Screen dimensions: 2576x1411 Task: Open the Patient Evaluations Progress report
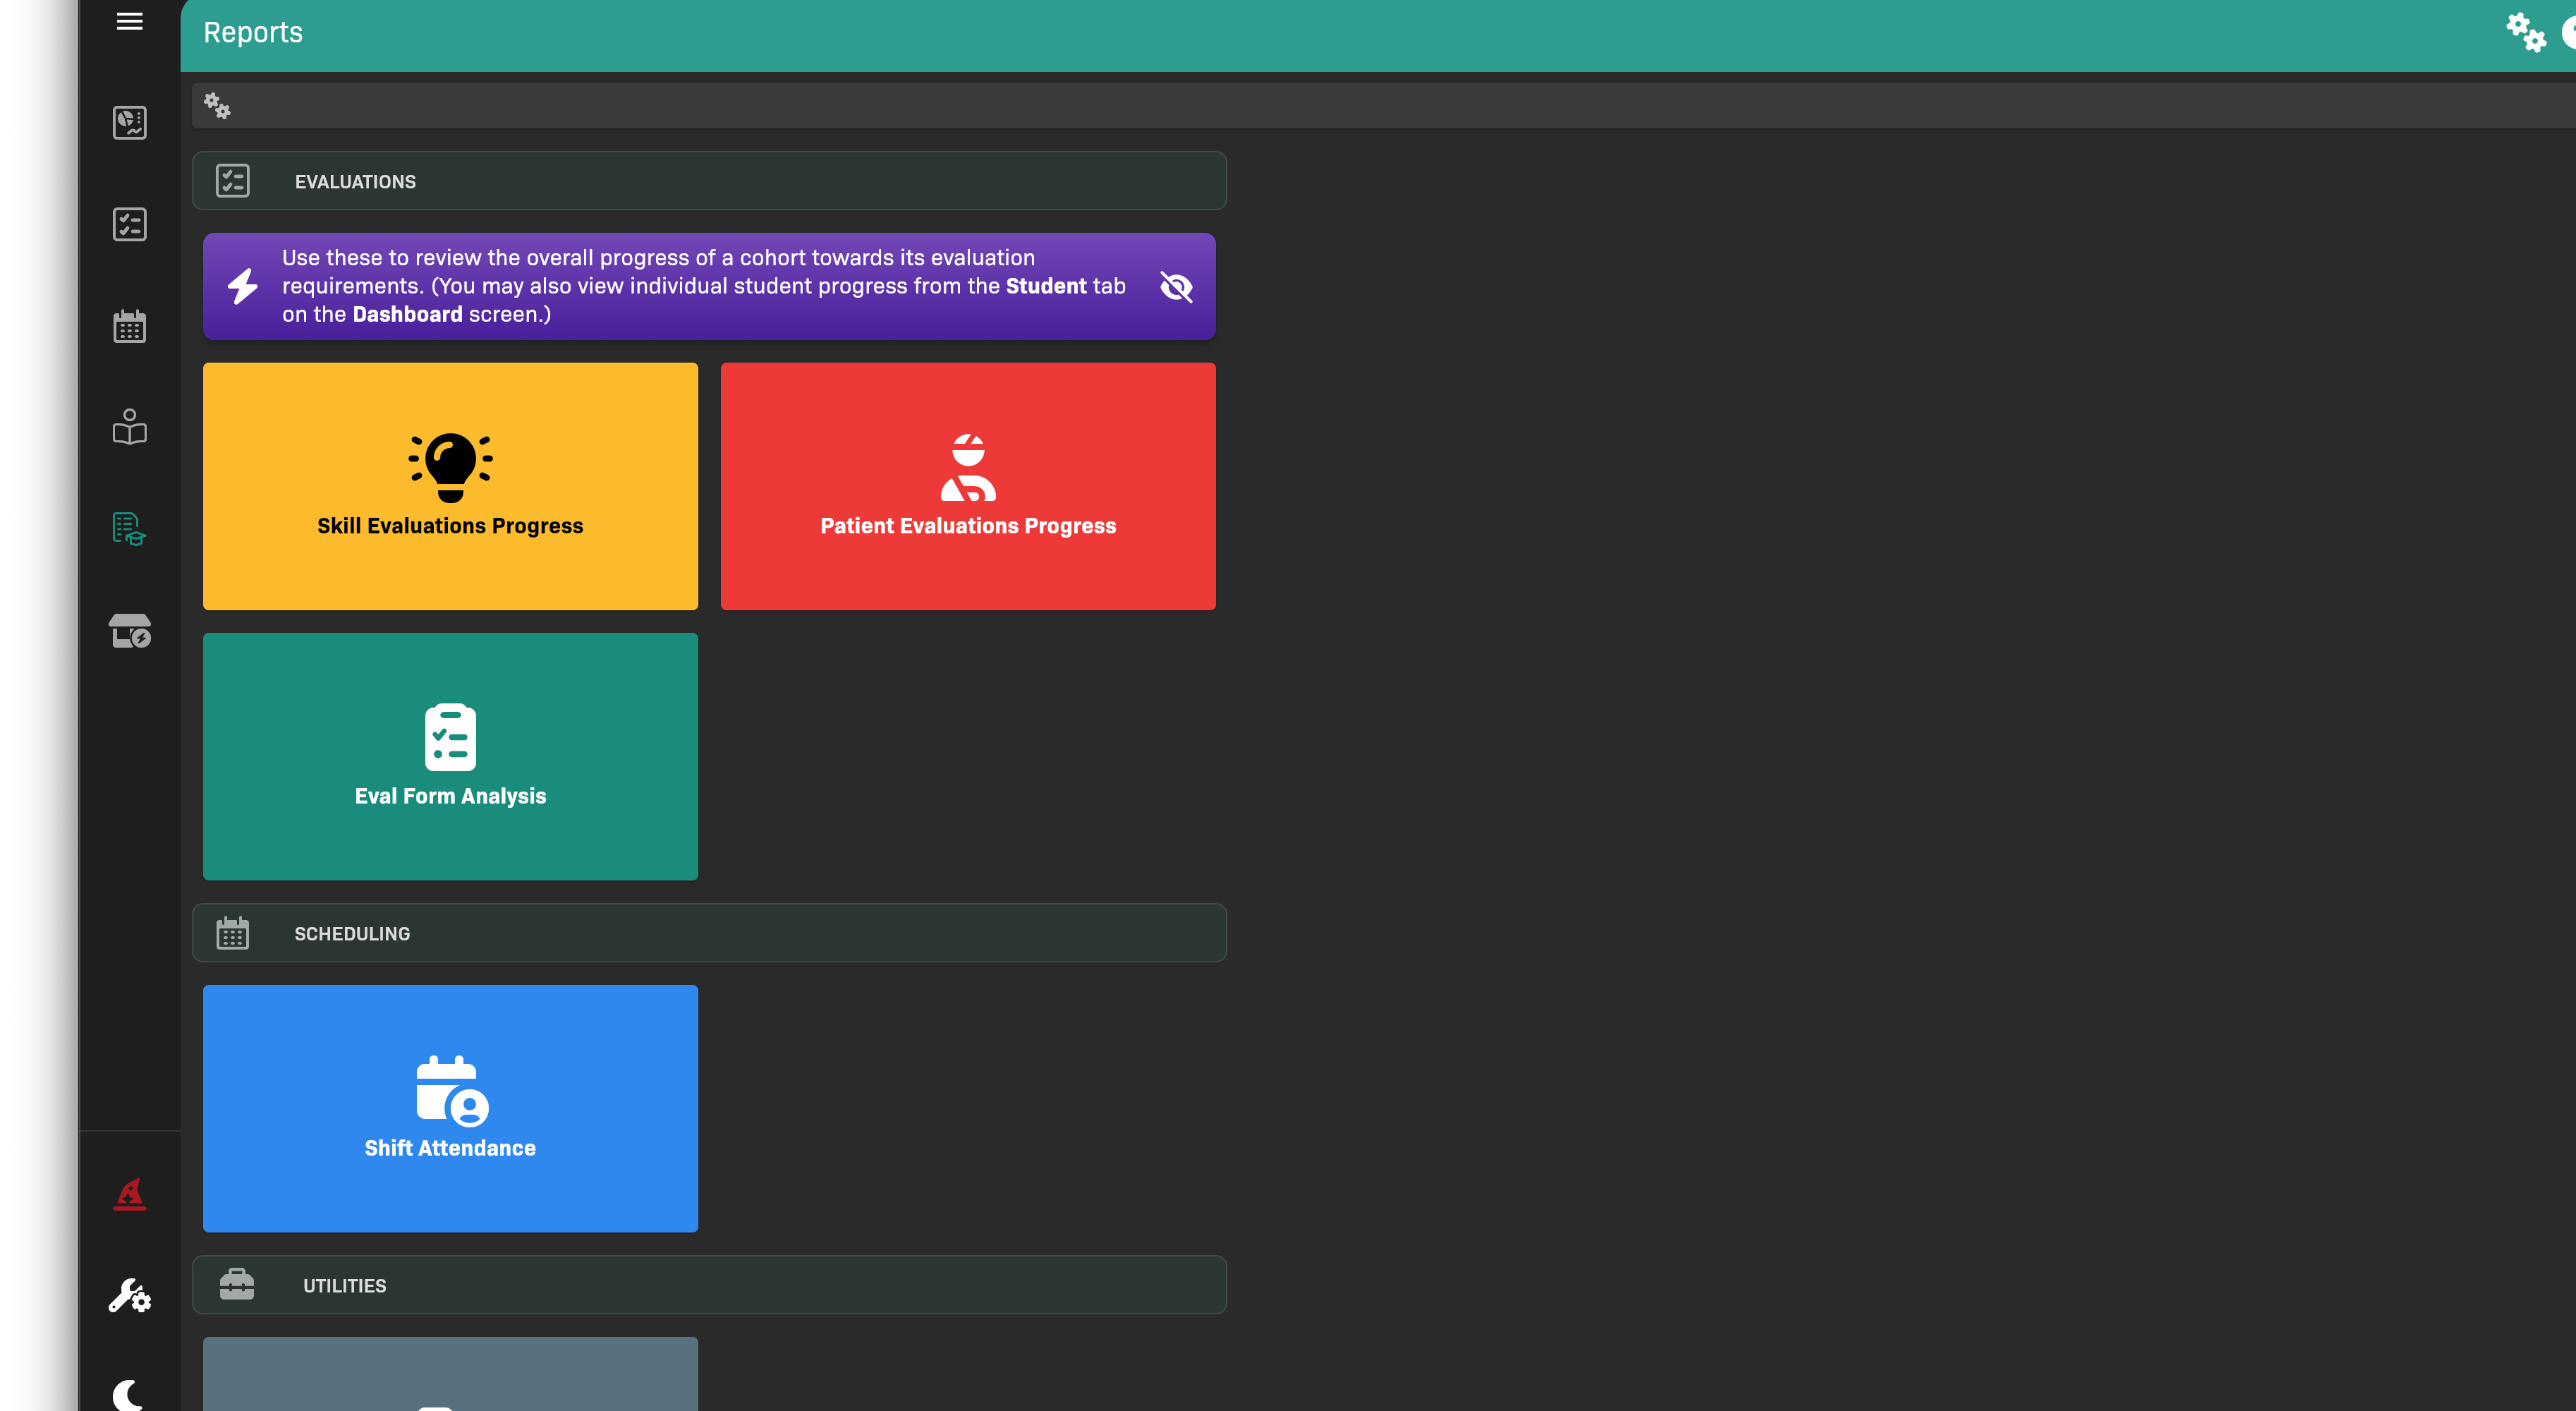tap(967, 486)
